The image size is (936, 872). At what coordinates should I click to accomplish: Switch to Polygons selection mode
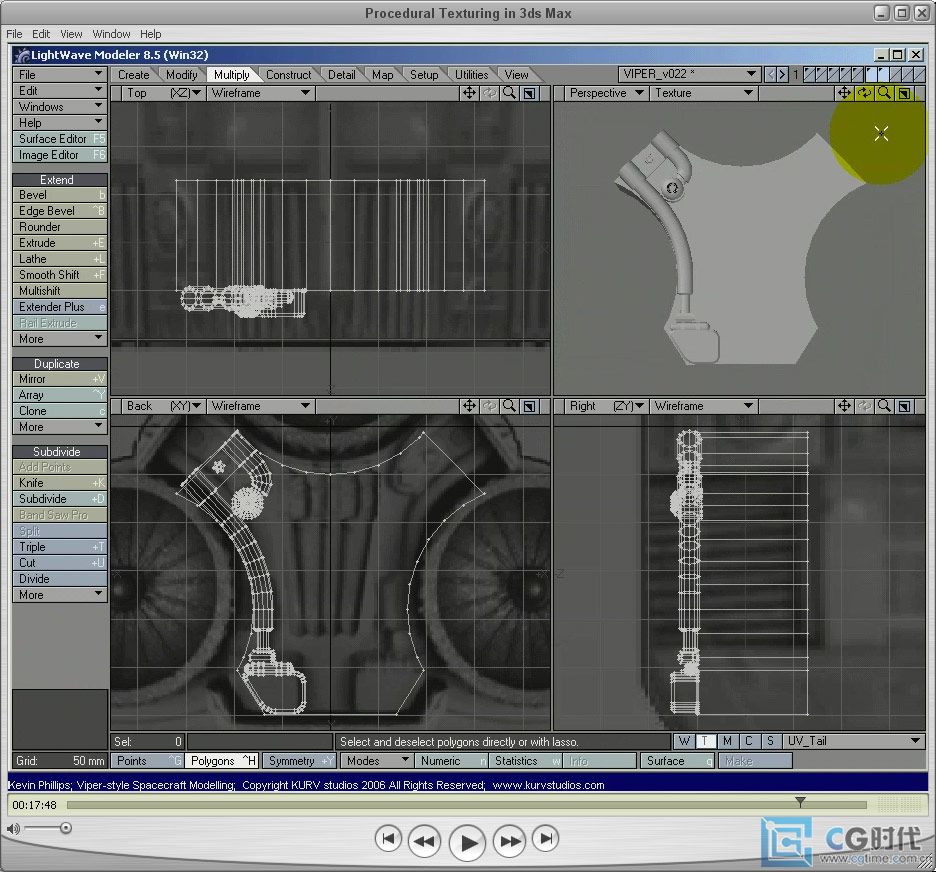click(221, 761)
